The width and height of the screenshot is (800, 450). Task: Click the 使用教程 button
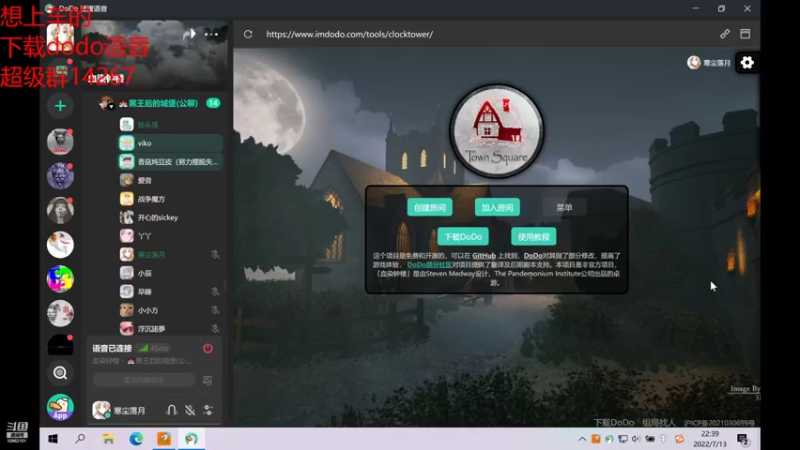[x=534, y=237]
